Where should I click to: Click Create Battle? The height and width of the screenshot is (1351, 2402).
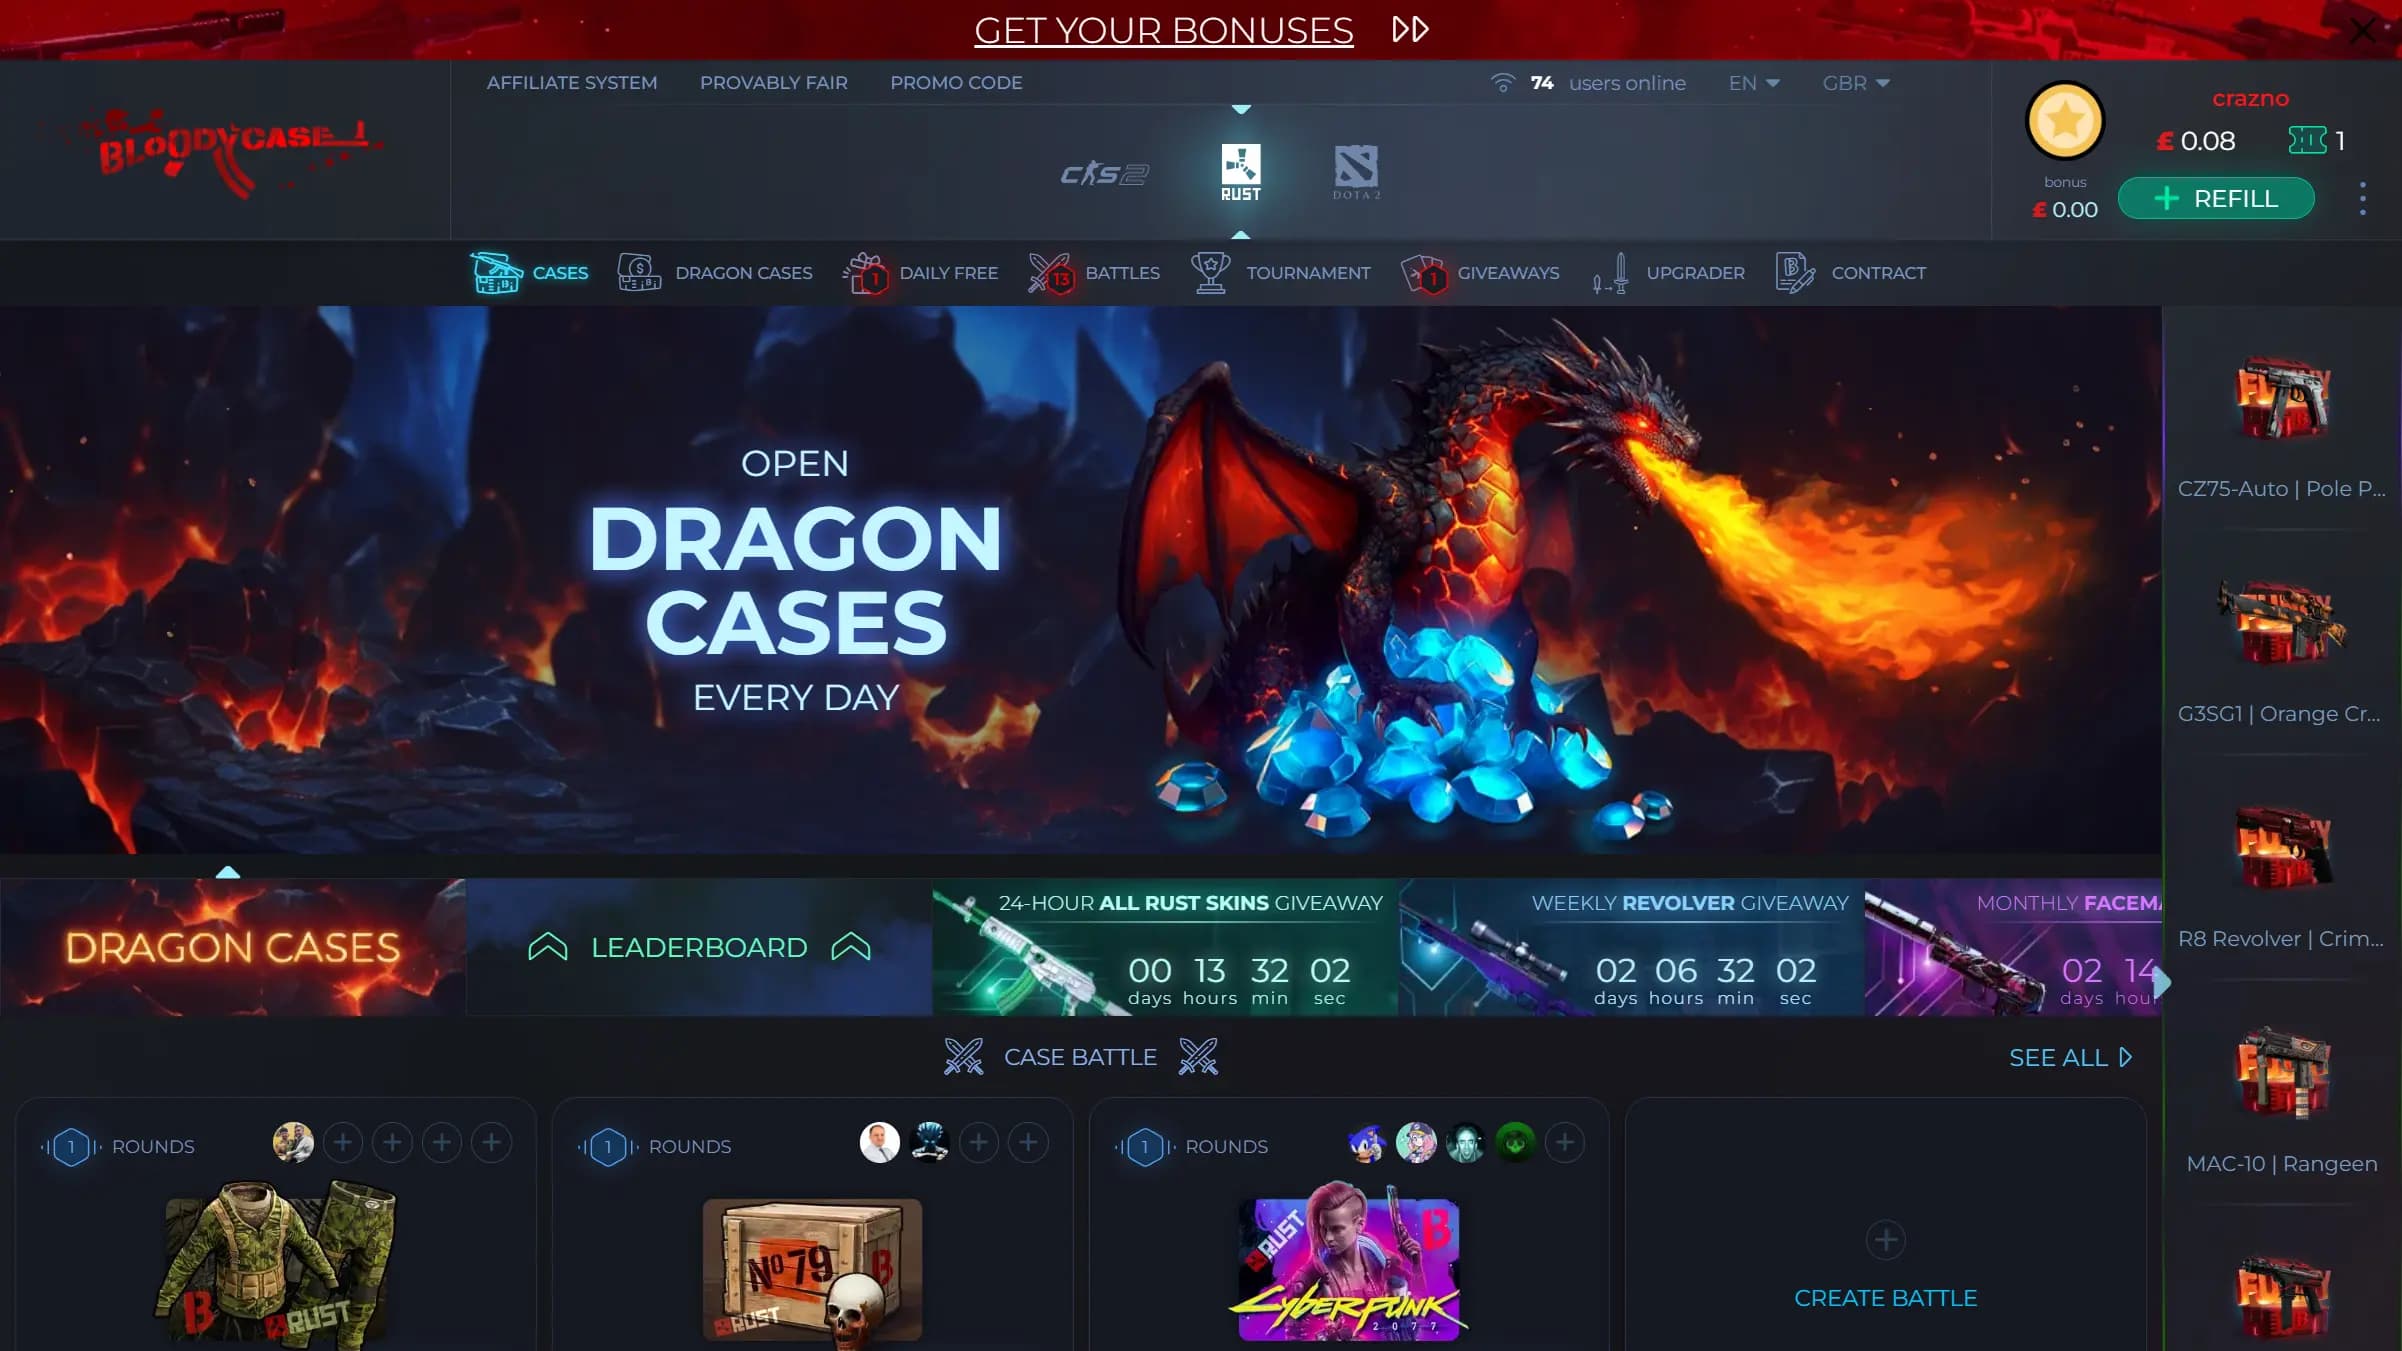(1885, 1298)
